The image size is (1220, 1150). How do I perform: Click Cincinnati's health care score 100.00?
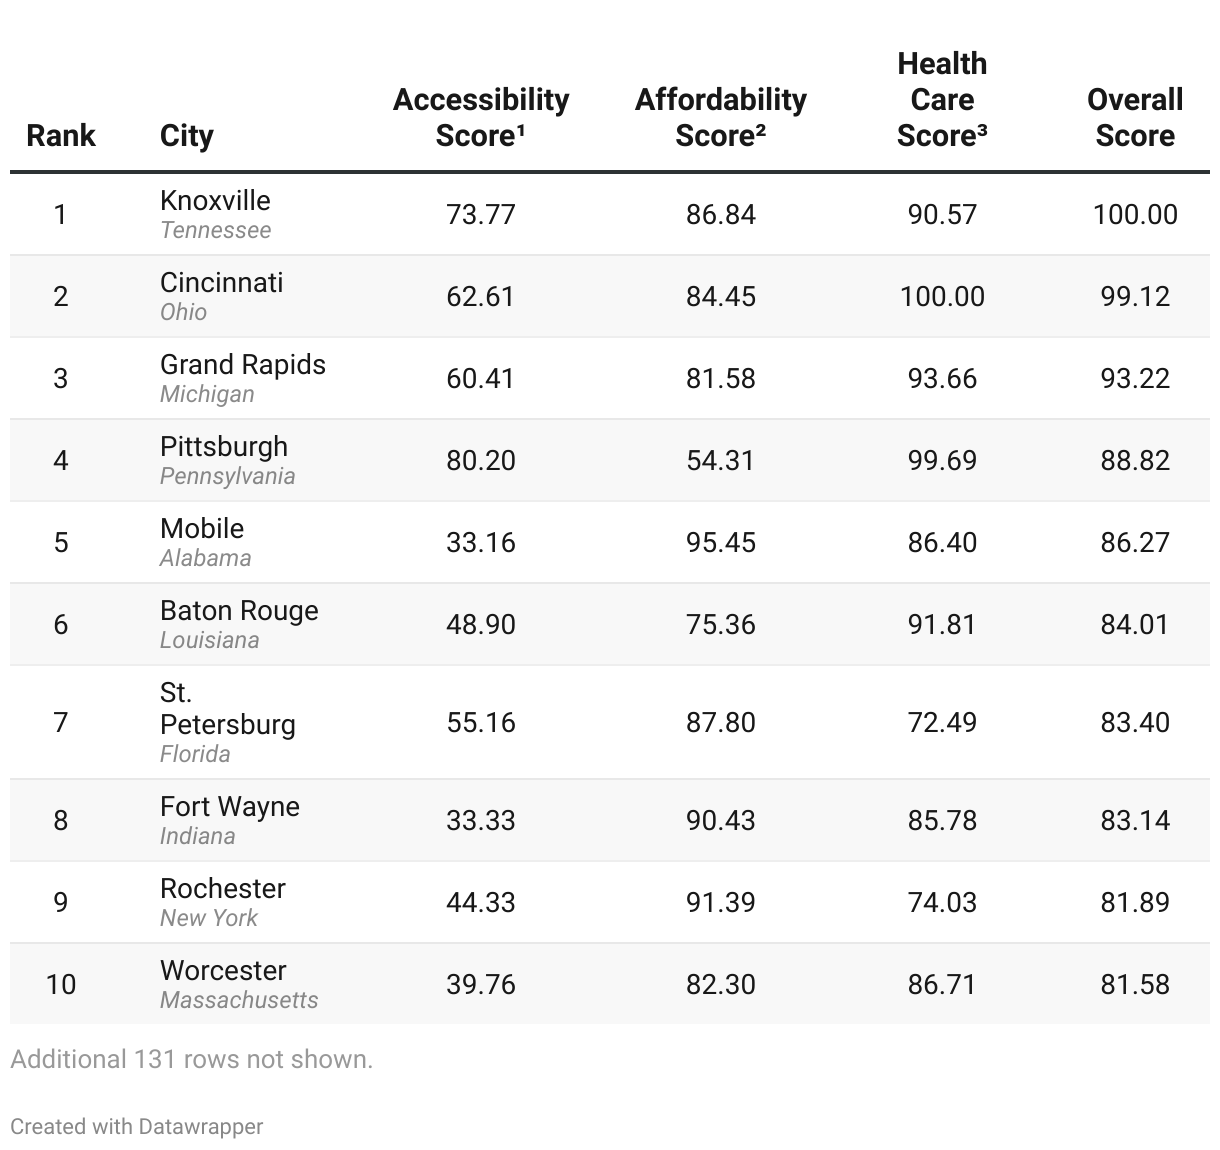tap(942, 296)
